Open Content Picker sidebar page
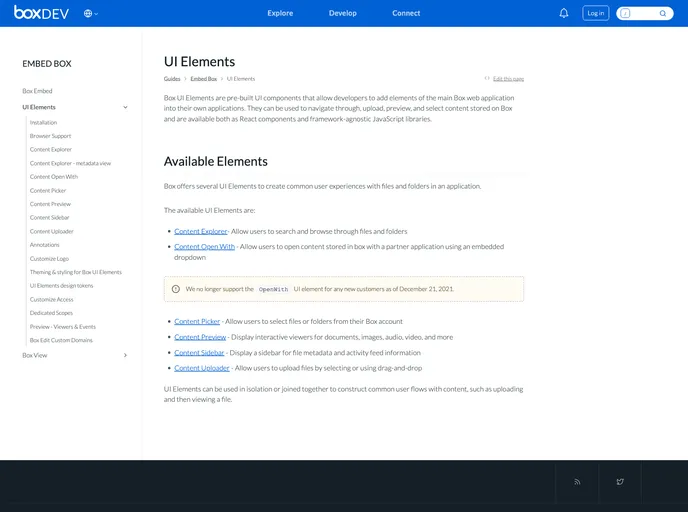688x512 pixels. pyautogui.click(x=48, y=190)
